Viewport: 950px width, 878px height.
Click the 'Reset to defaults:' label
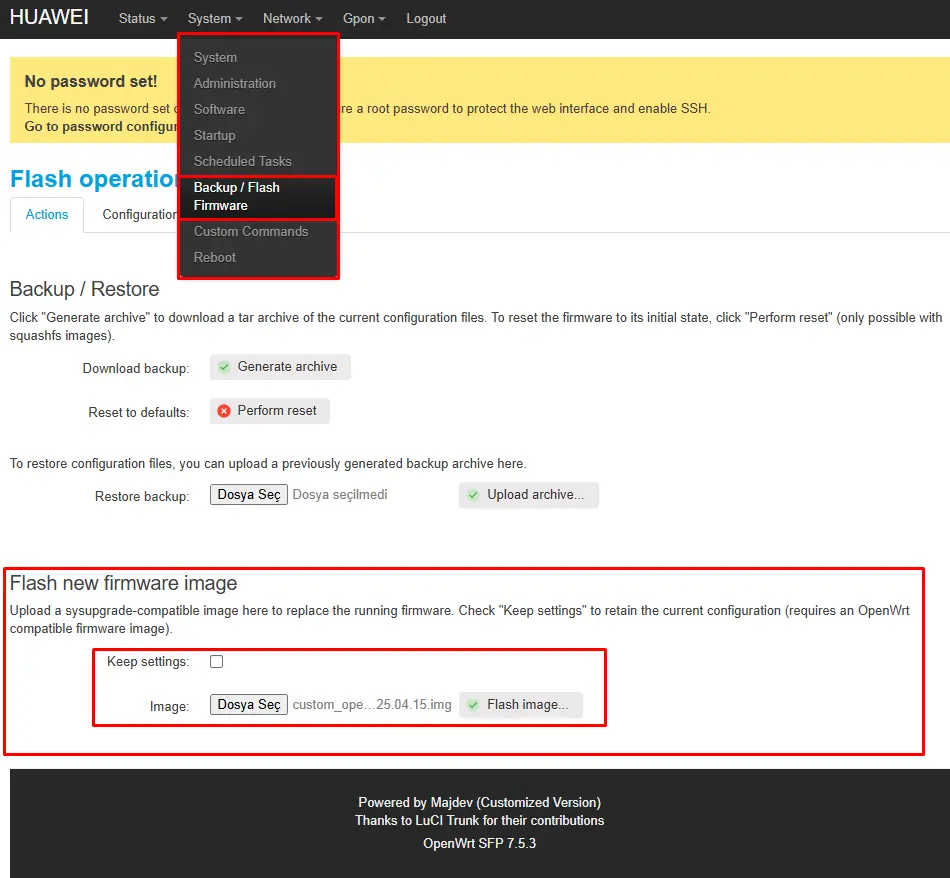(139, 413)
